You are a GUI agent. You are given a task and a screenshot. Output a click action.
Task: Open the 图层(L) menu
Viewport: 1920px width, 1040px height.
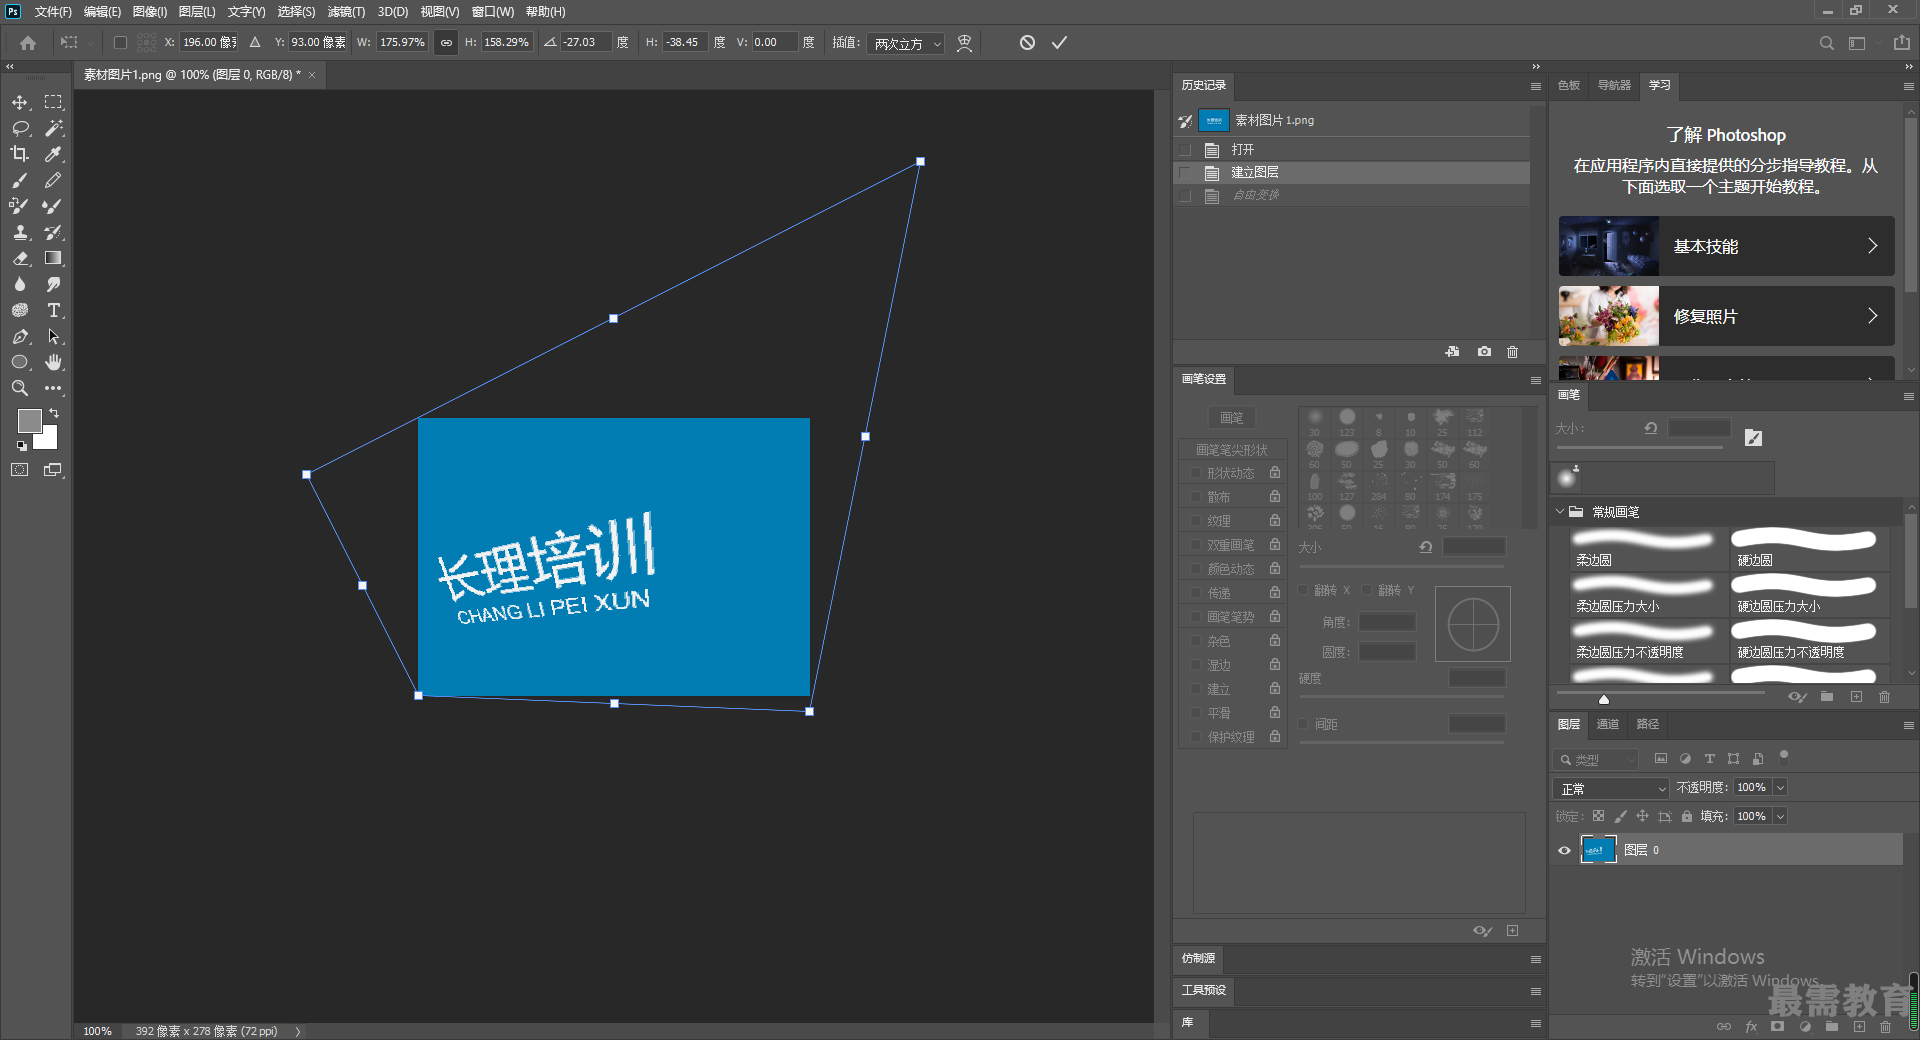point(197,12)
